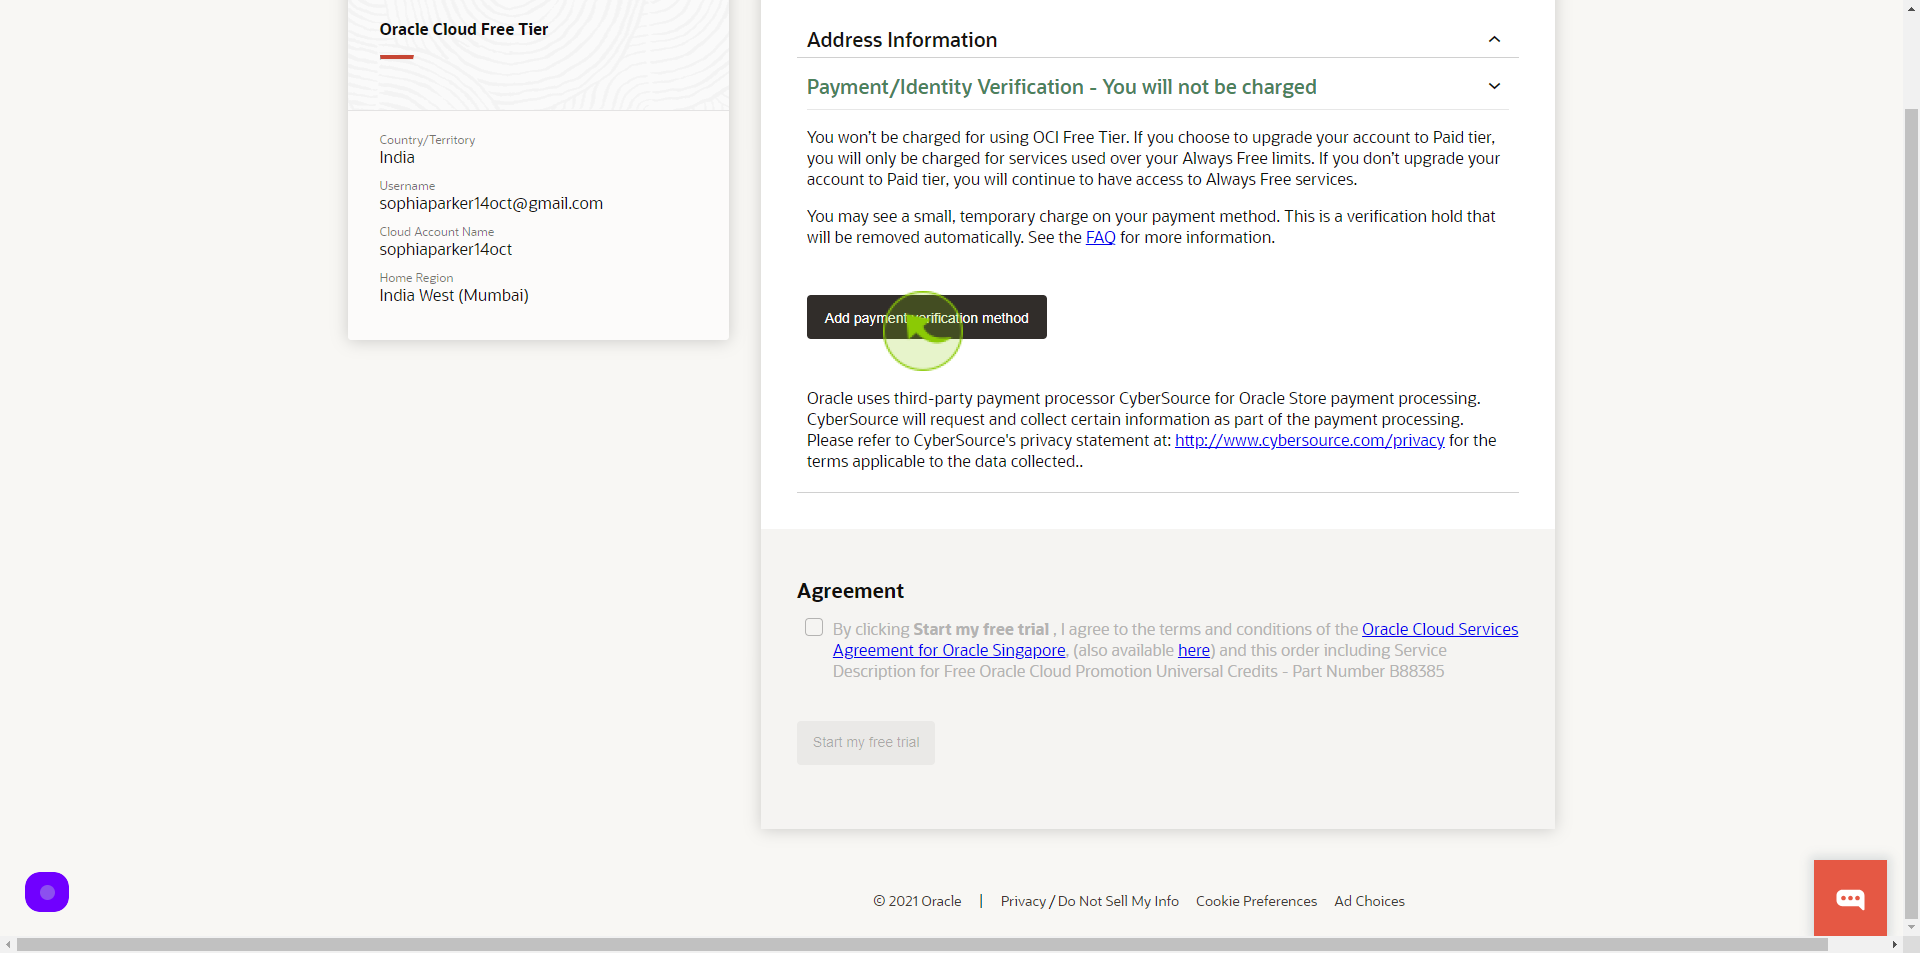This screenshot has height=953, width=1920.
Task: Select Cloud Account Name sophiaparker14oct
Action: [x=445, y=249]
